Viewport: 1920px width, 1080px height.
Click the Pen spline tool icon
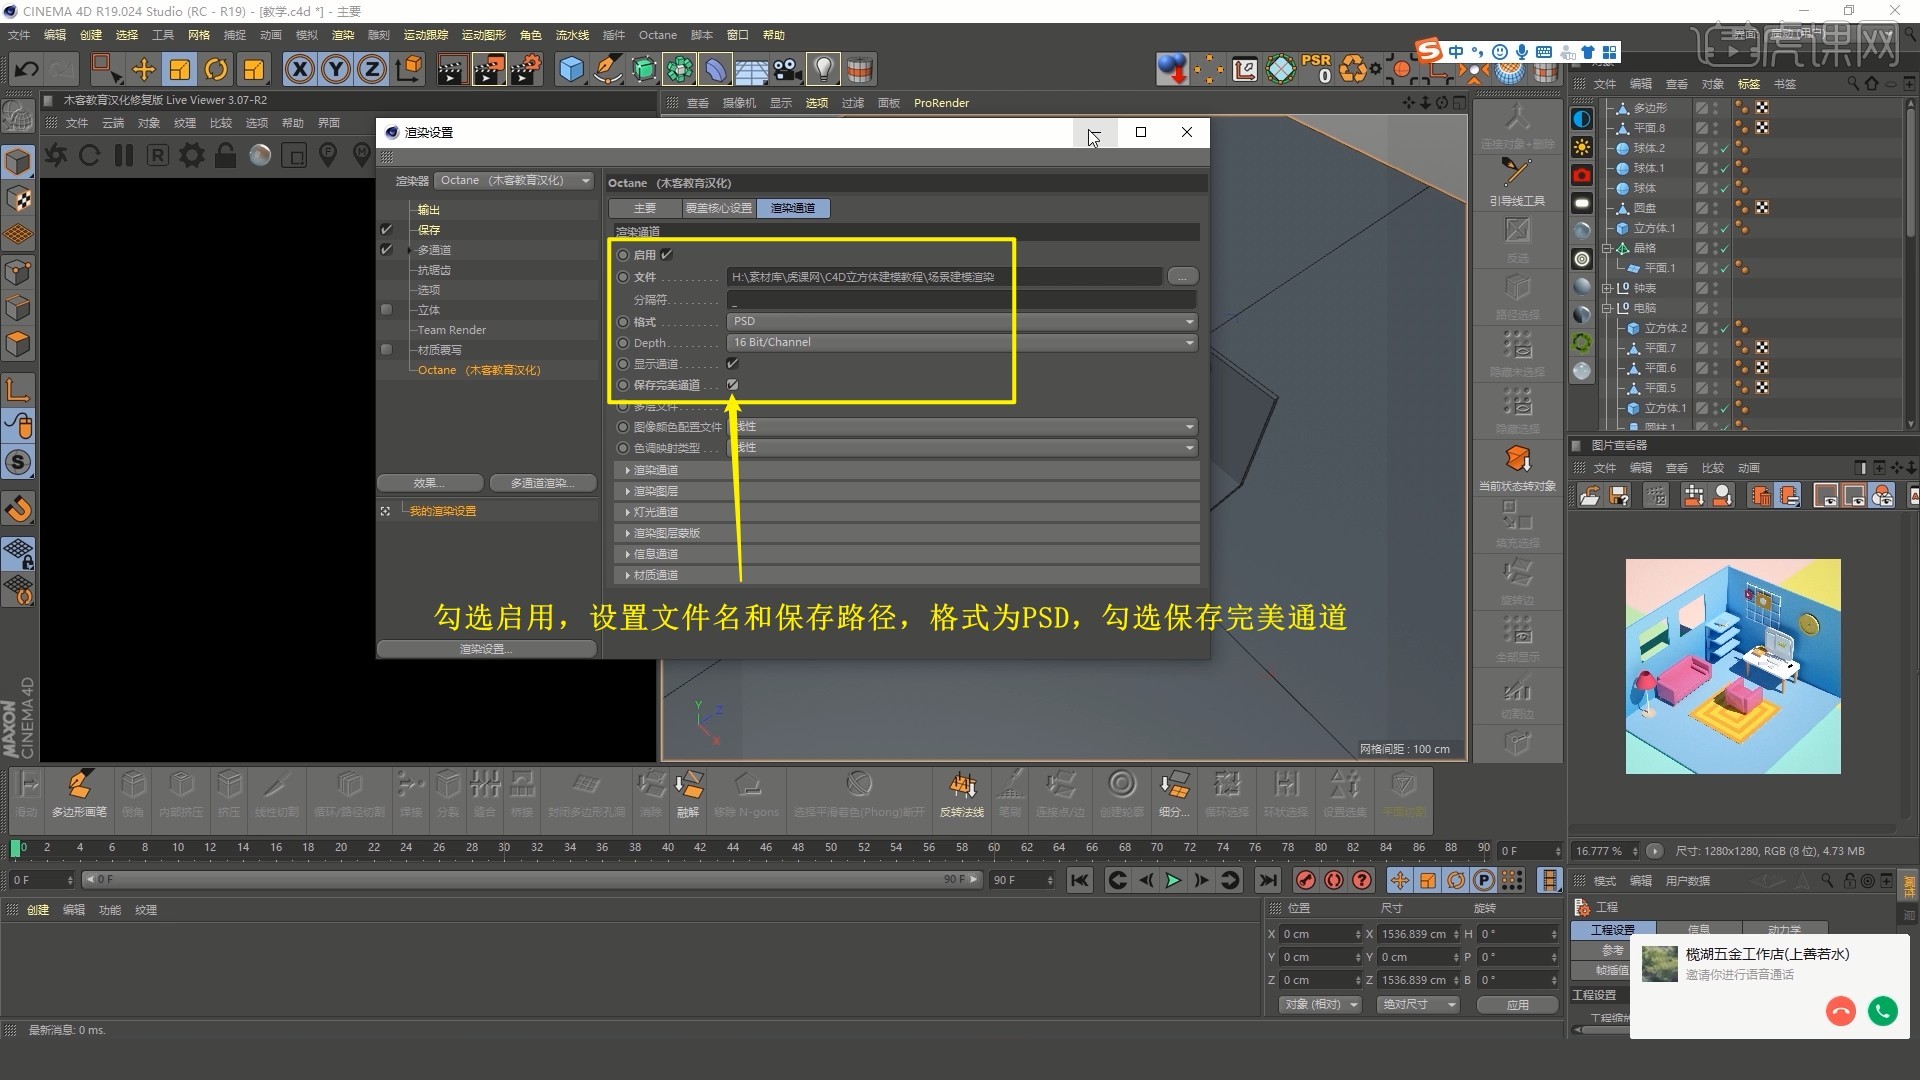(x=607, y=69)
